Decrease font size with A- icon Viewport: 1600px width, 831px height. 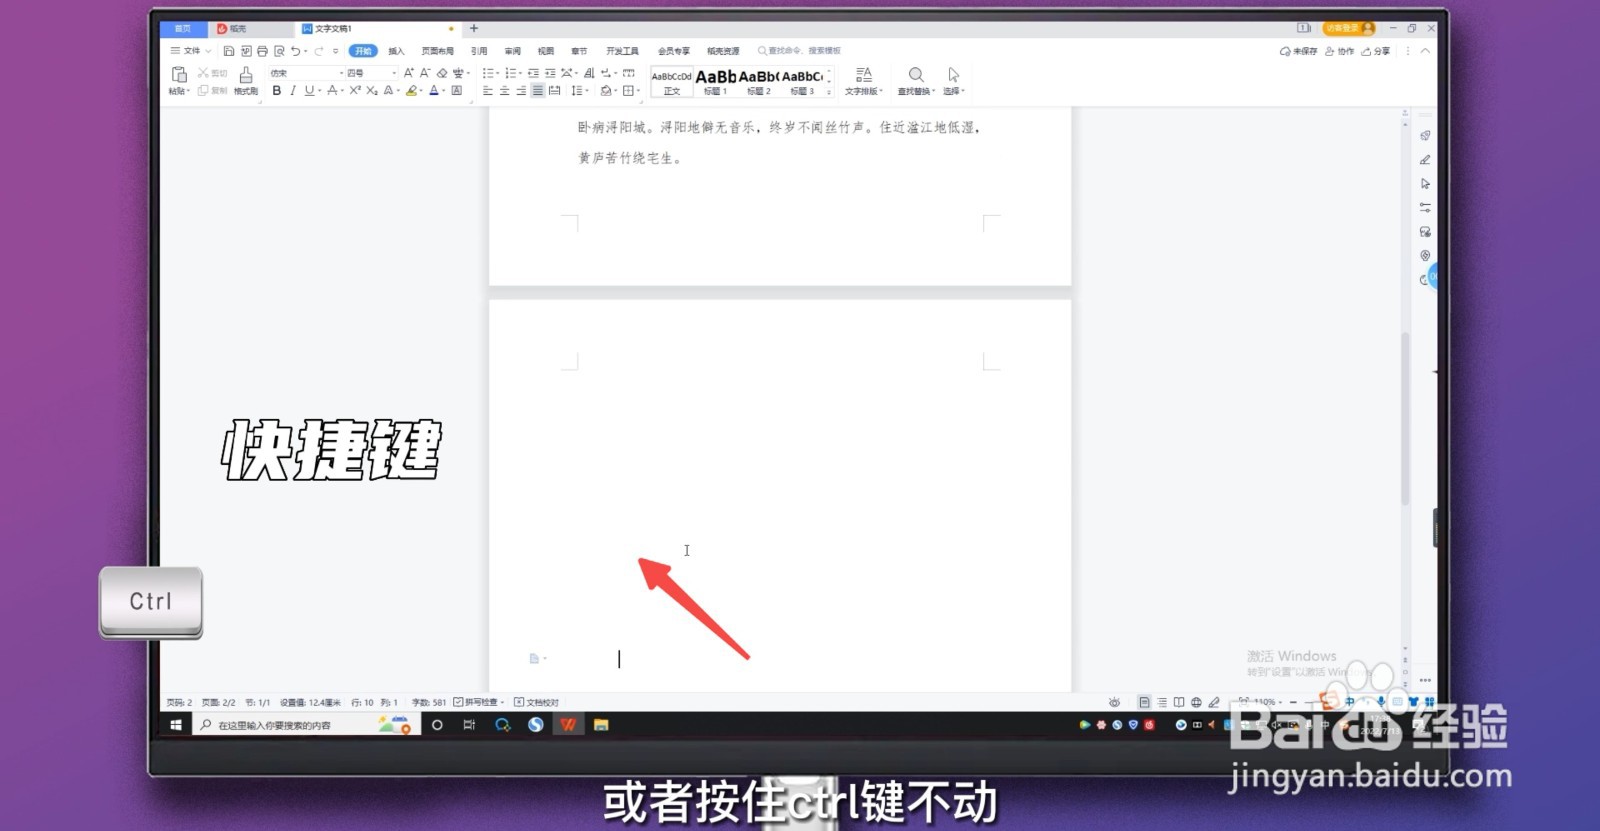pyautogui.click(x=425, y=73)
